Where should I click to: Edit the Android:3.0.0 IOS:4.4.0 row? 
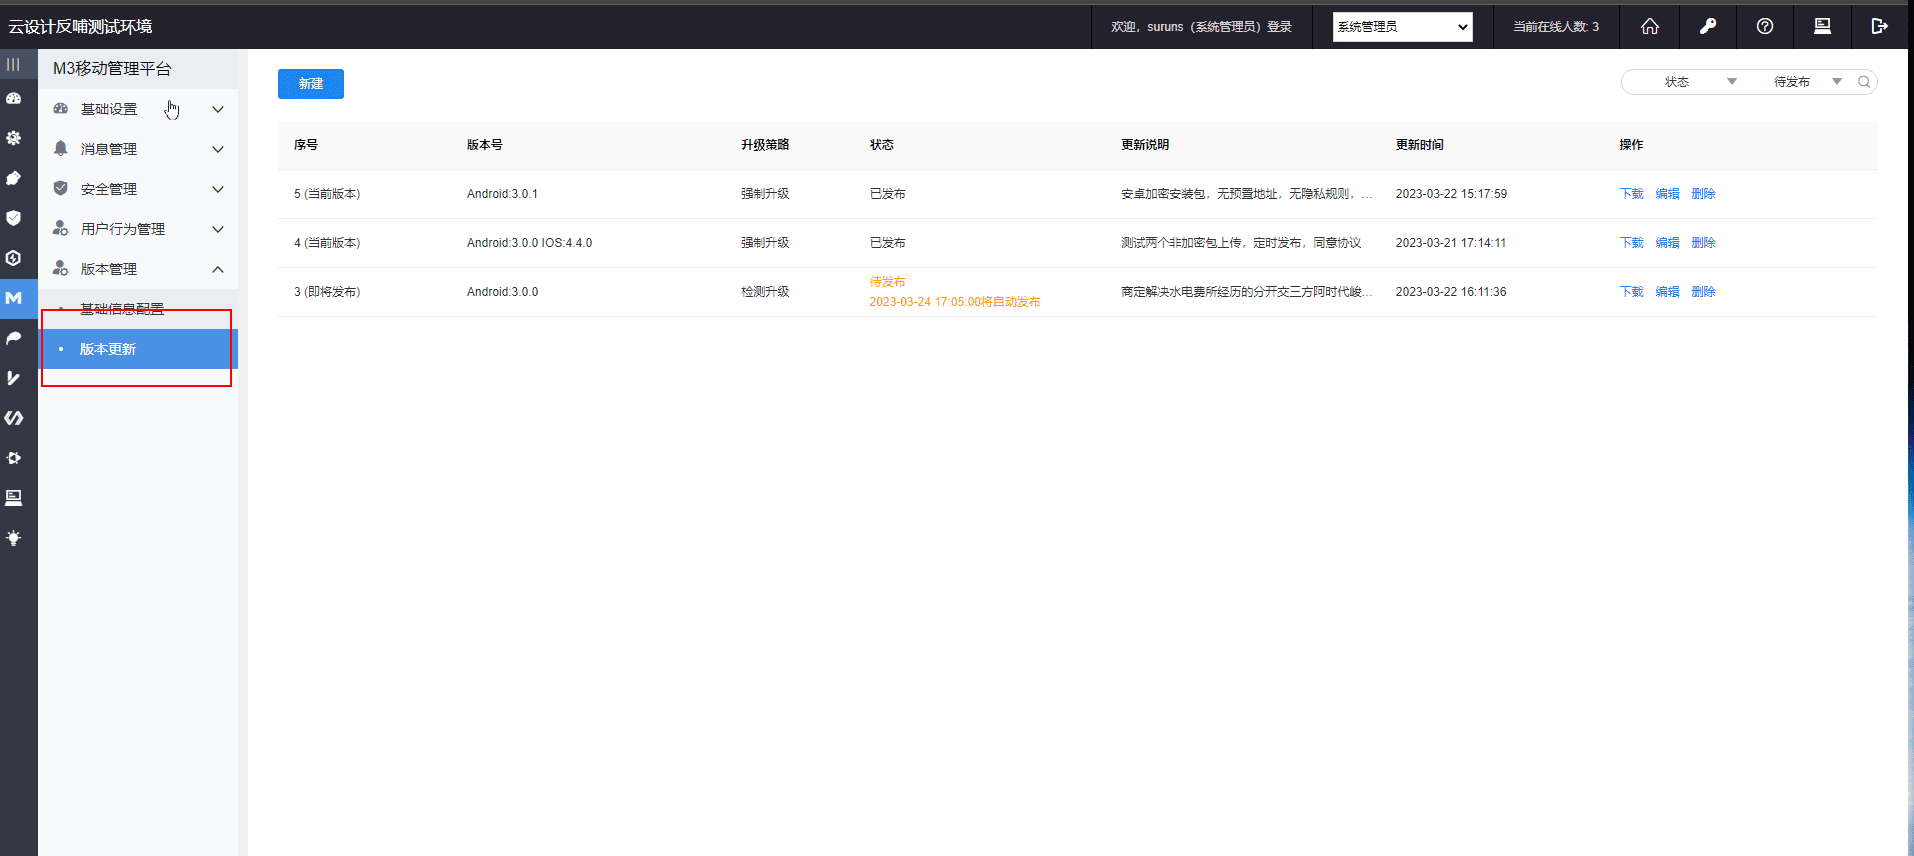coord(1667,243)
